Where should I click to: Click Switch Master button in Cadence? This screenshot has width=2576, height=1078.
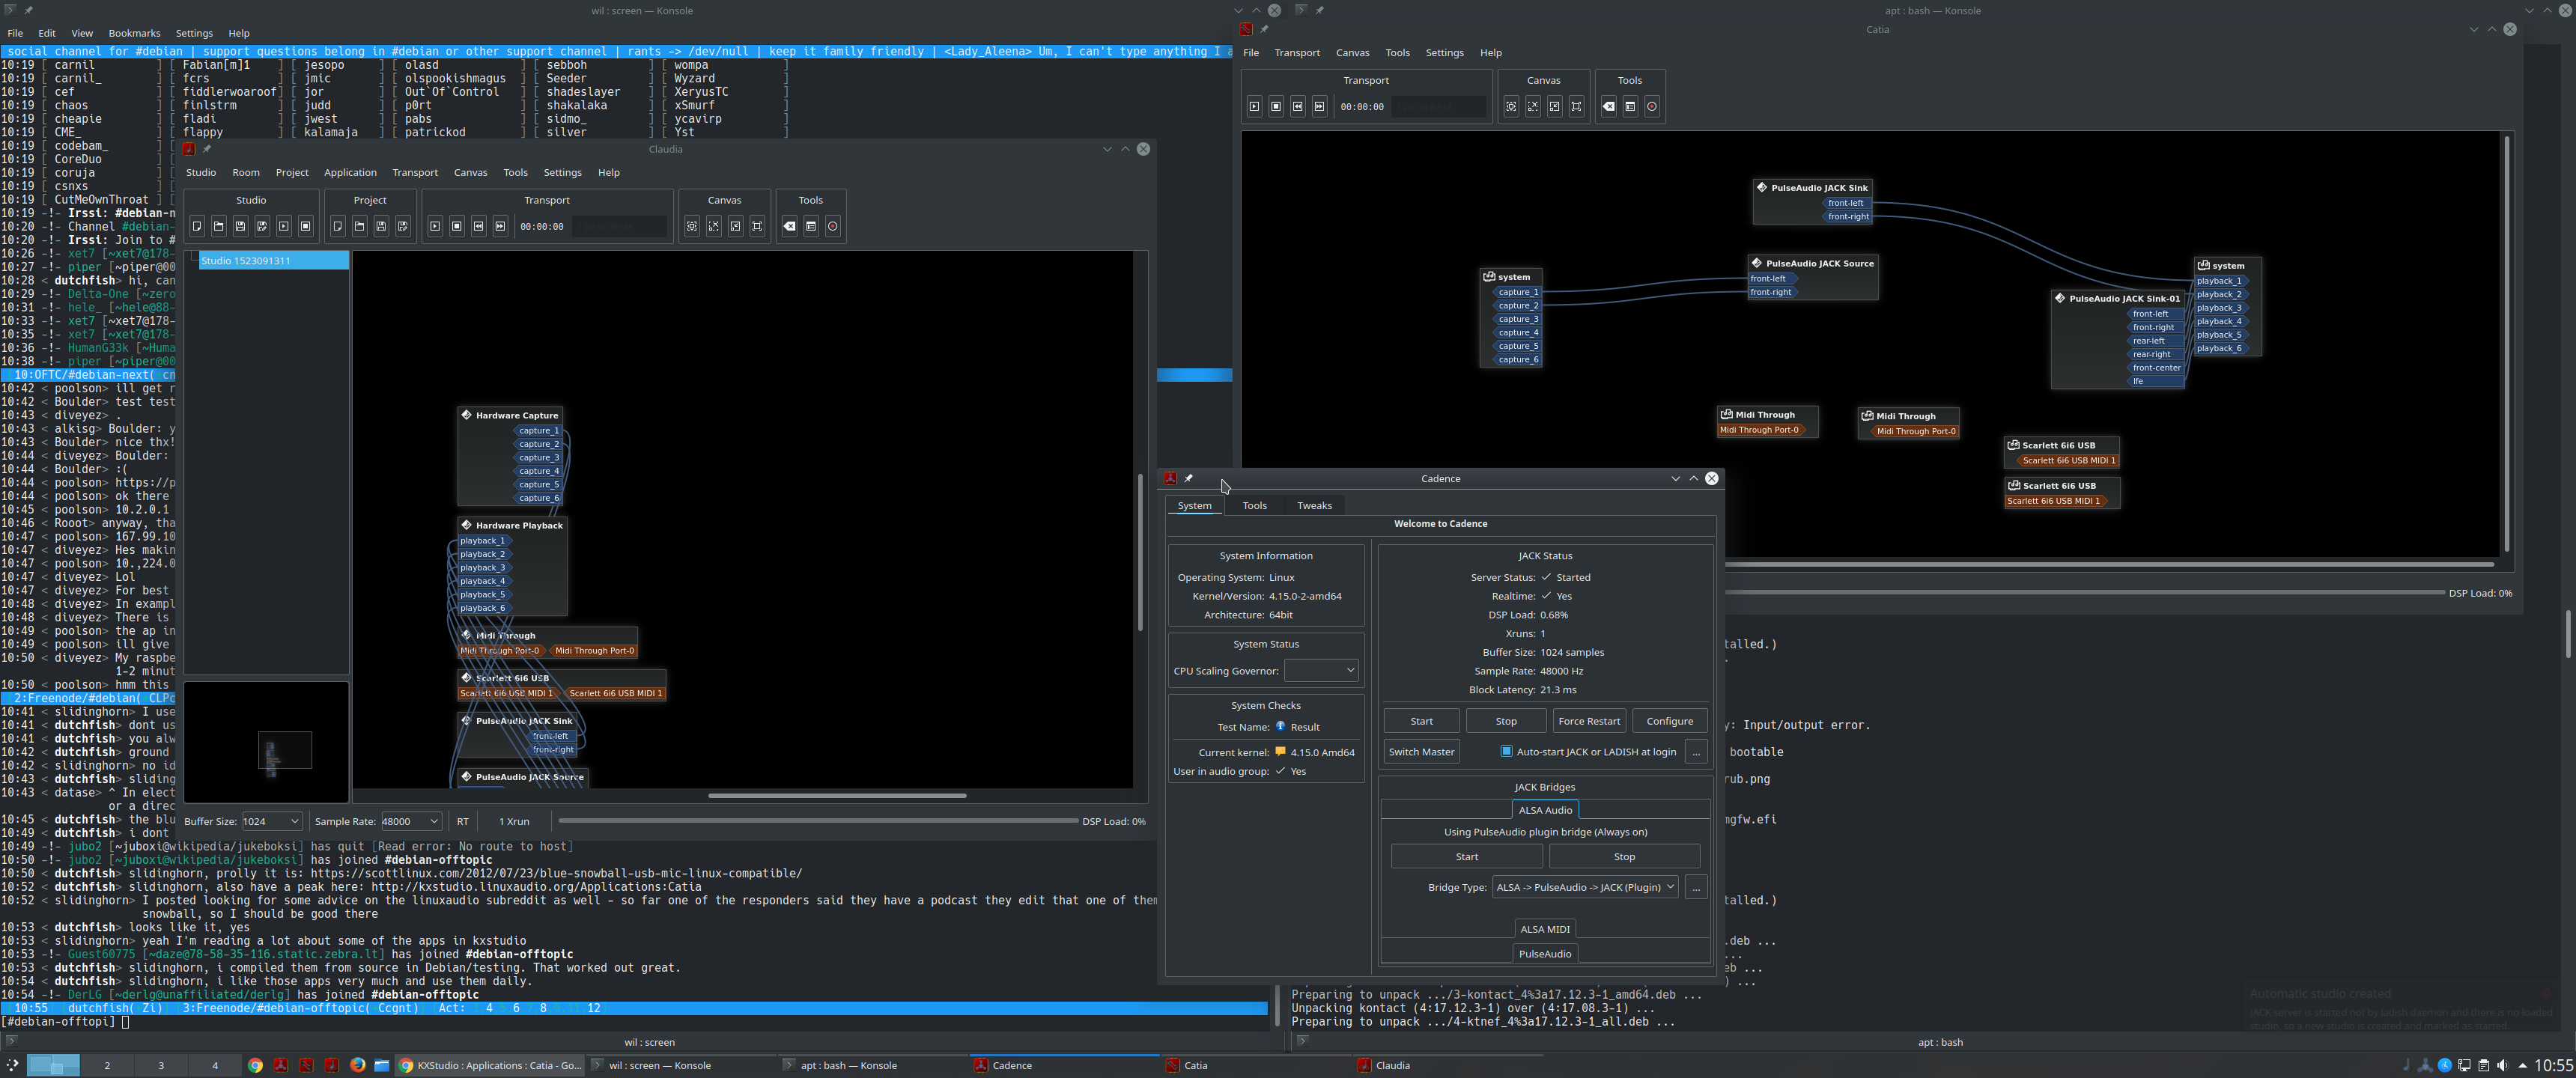coord(1421,751)
